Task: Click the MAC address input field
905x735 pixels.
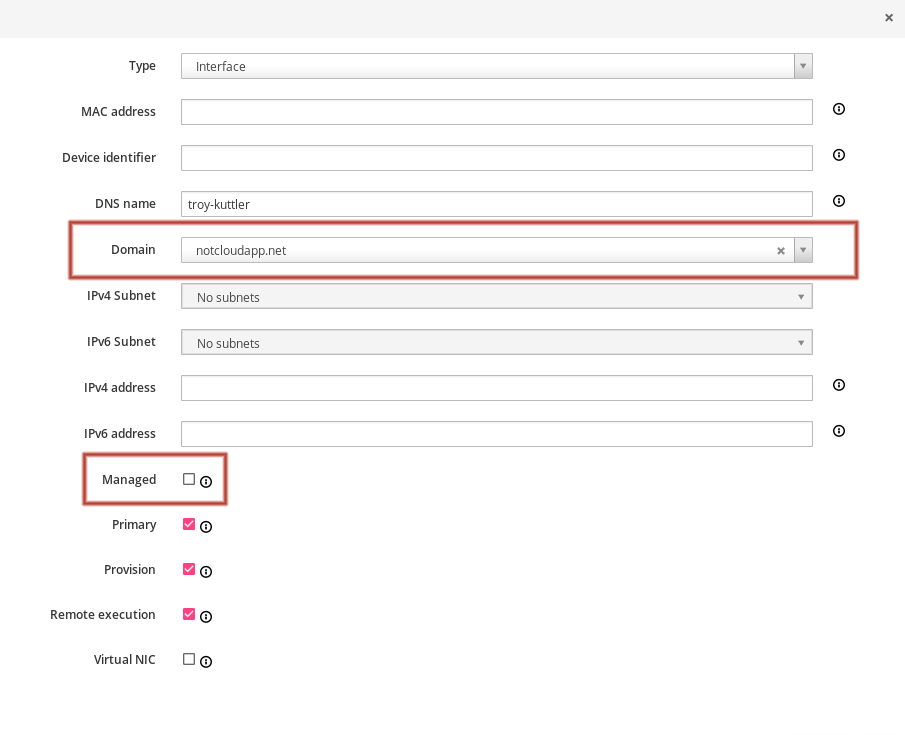Action: (497, 112)
